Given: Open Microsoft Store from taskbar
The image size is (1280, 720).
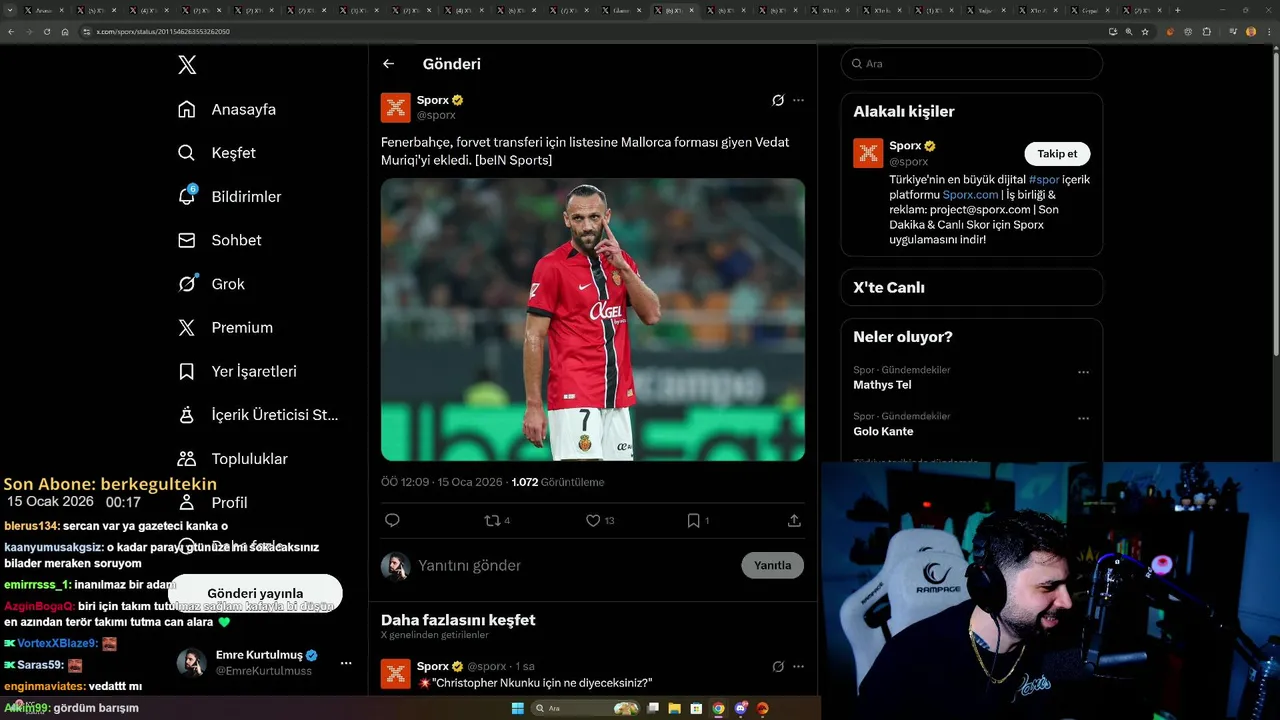Looking at the screenshot, I should click(696, 708).
